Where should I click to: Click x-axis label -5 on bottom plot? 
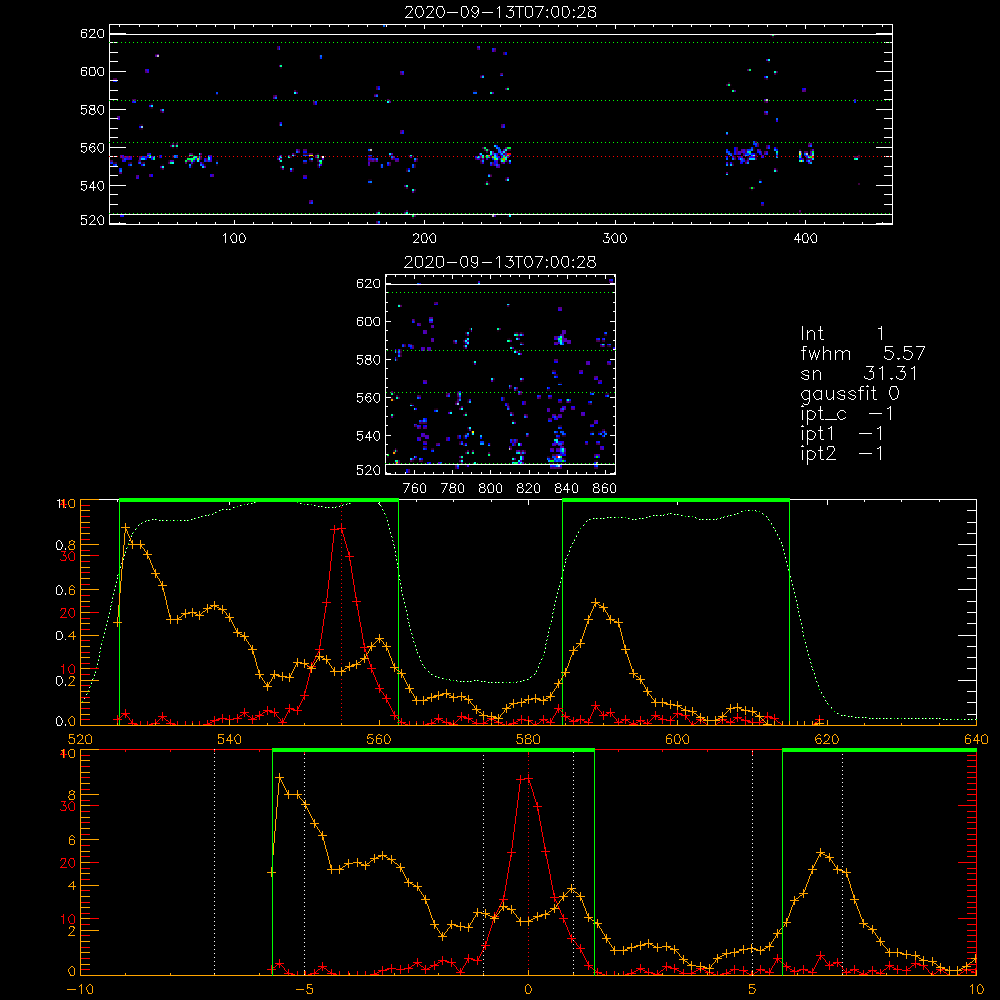[x=305, y=989]
